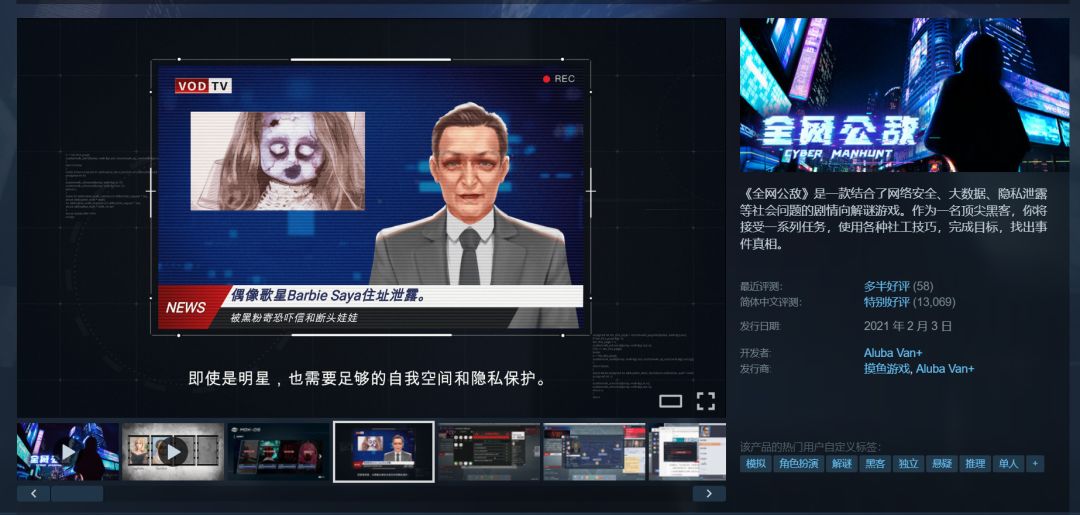Play the second video thumbnail with film strip

click(173, 452)
